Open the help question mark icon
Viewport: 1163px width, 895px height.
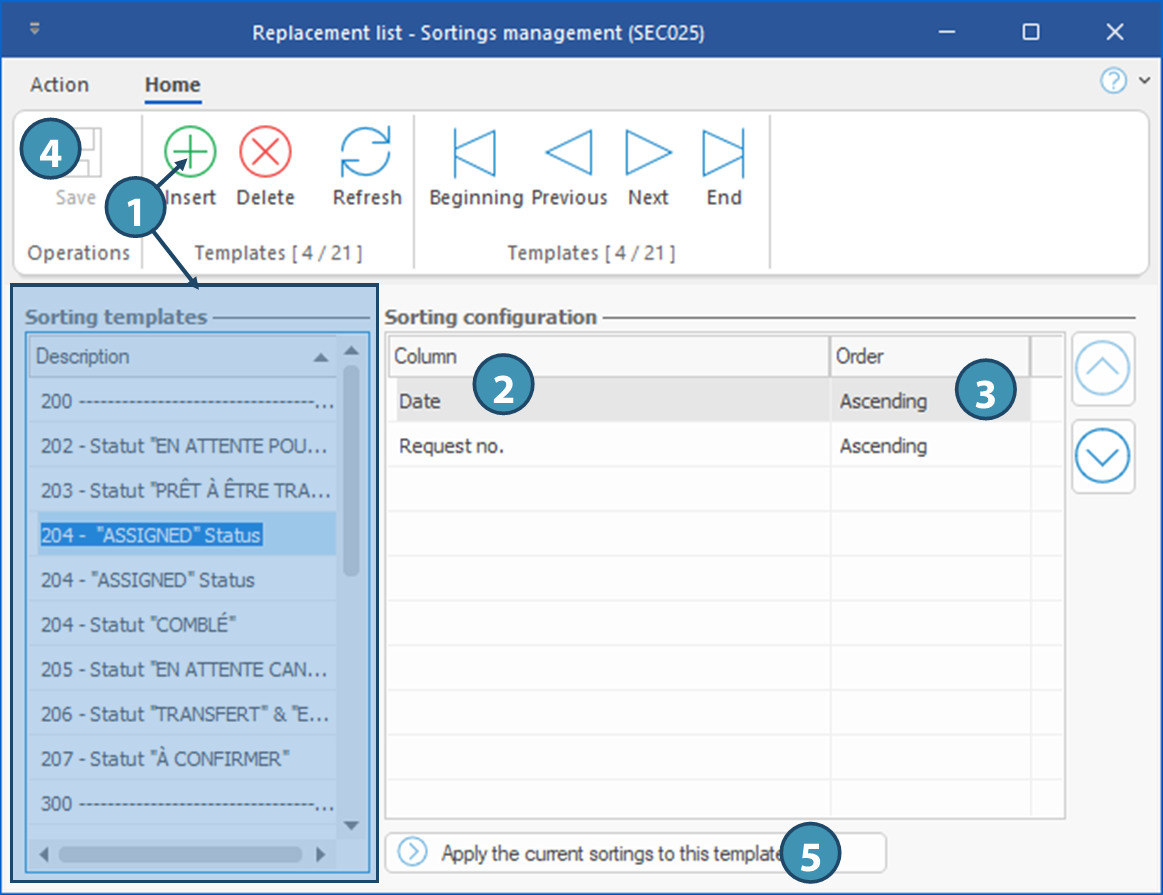click(x=1113, y=82)
